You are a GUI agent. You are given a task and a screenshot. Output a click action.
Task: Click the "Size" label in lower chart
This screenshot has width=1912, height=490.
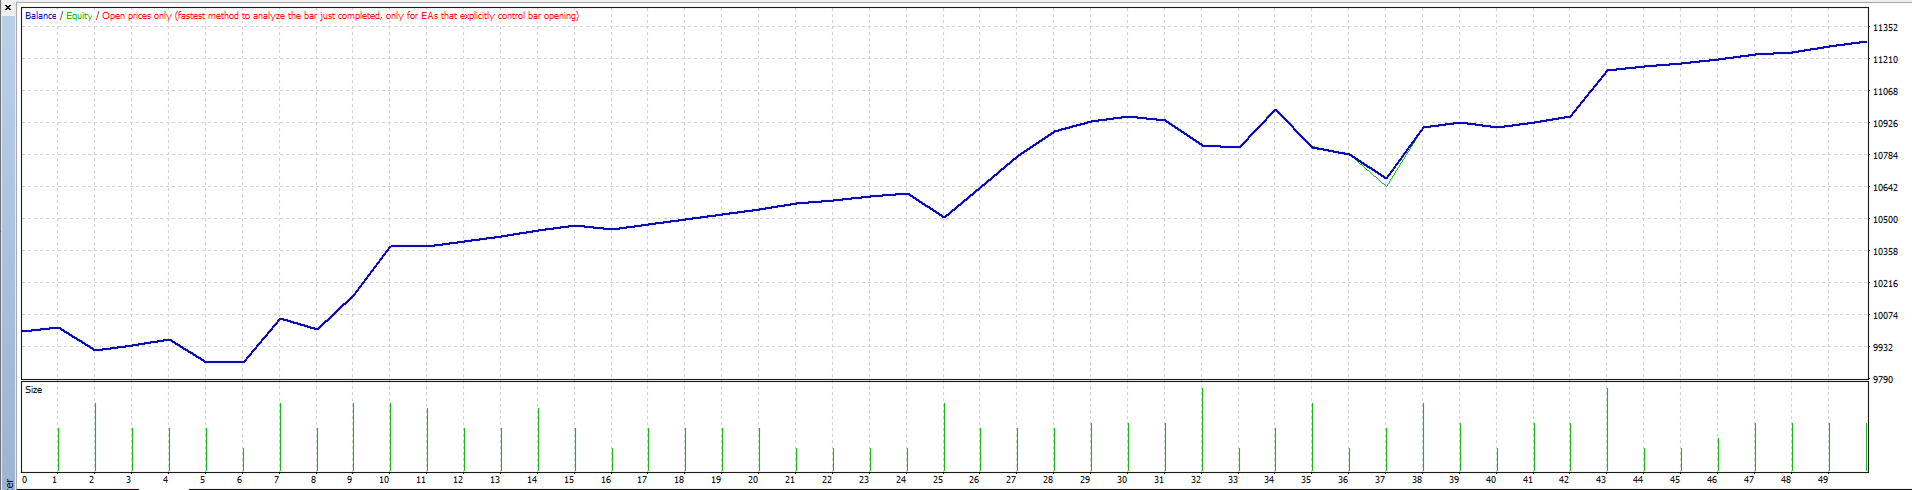(34, 390)
